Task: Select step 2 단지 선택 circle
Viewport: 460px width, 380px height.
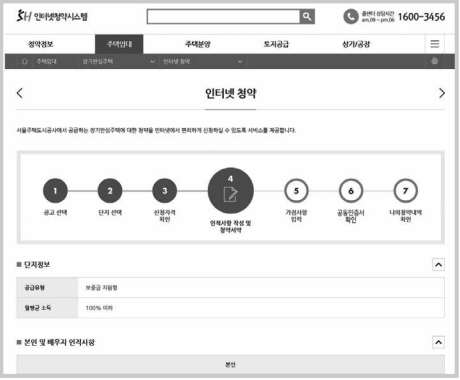Action: 110,191
